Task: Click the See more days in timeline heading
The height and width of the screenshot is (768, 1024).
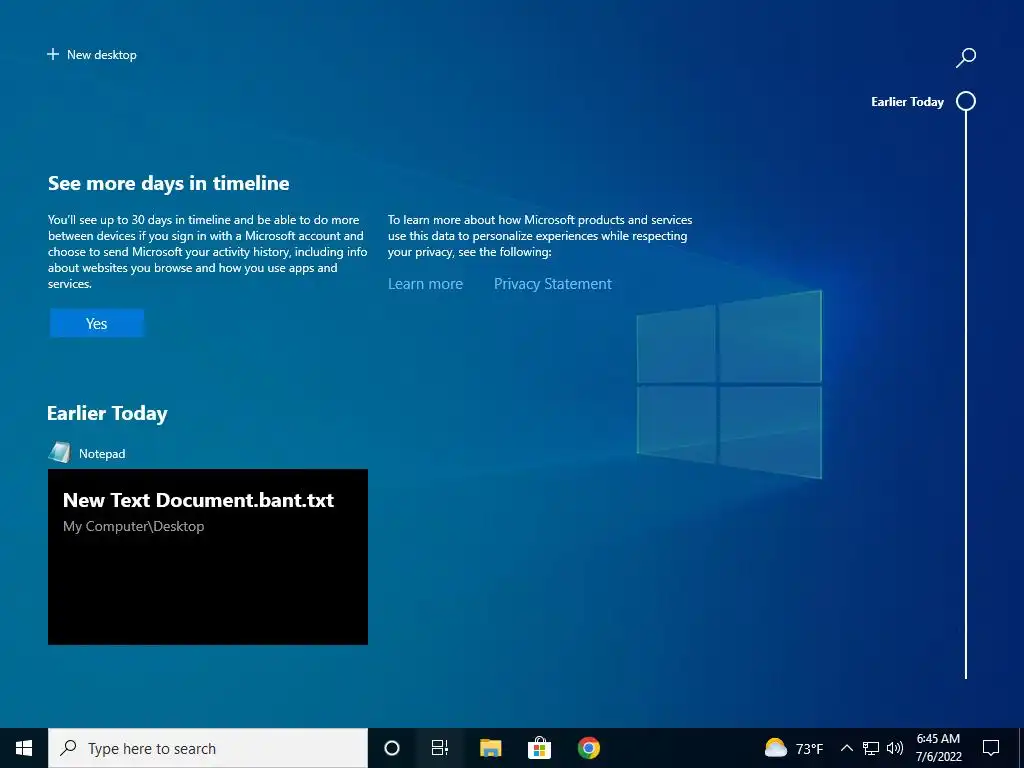Action: click(x=168, y=184)
